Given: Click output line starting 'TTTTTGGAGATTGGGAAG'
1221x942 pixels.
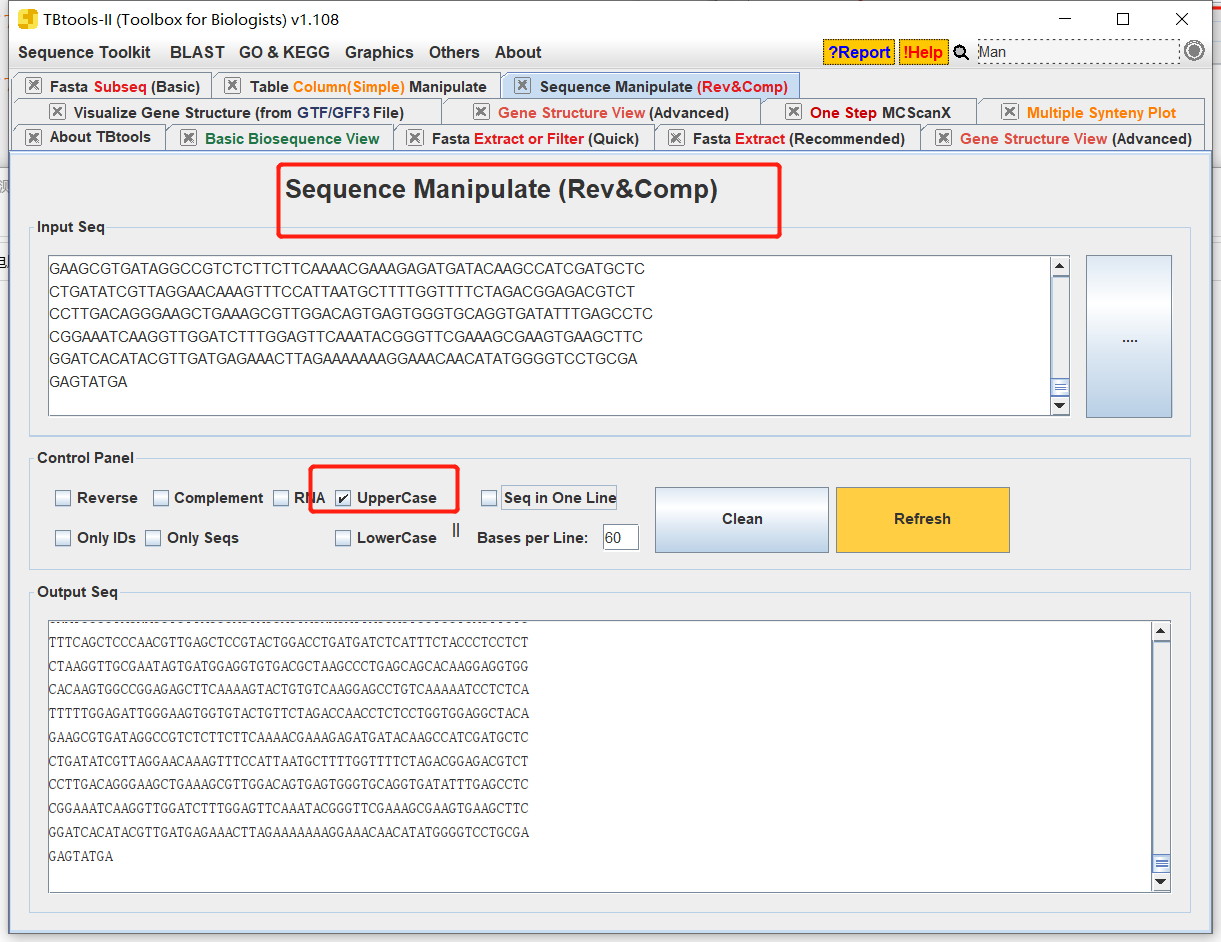Looking at the screenshot, I should tap(289, 714).
